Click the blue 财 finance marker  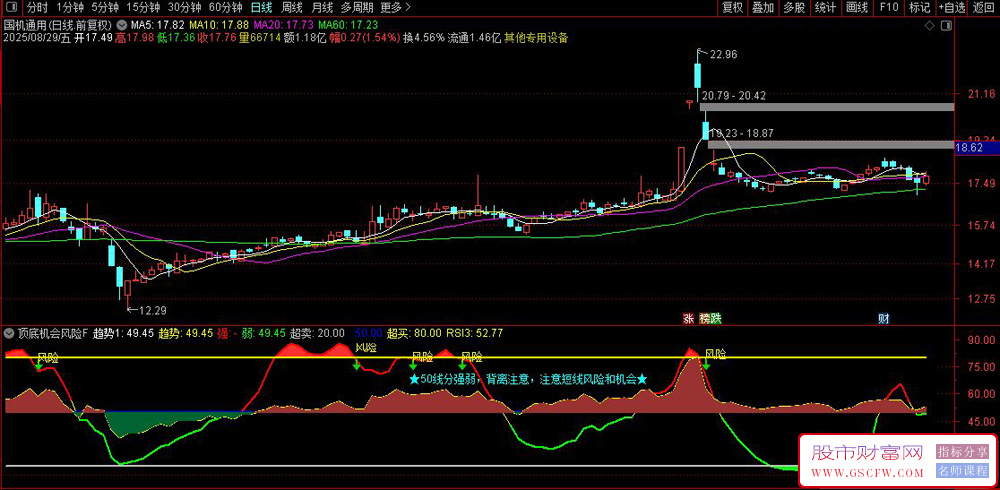(x=884, y=318)
